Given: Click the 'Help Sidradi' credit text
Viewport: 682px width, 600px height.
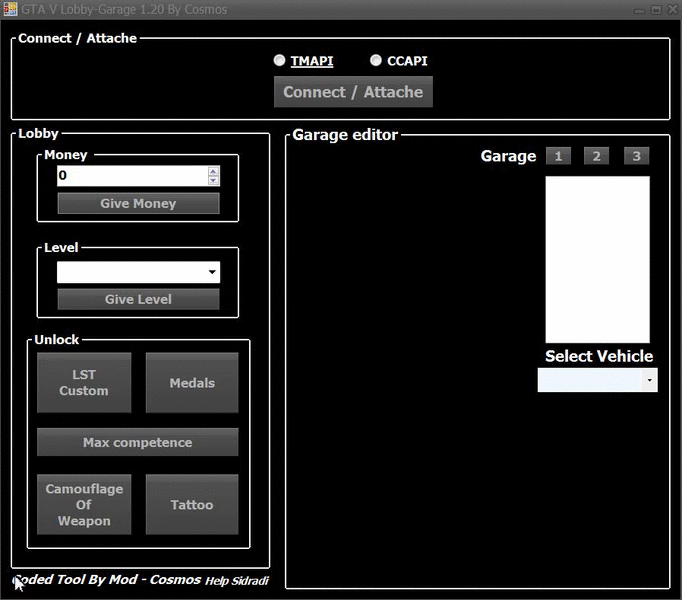Looking at the screenshot, I should (x=237, y=581).
